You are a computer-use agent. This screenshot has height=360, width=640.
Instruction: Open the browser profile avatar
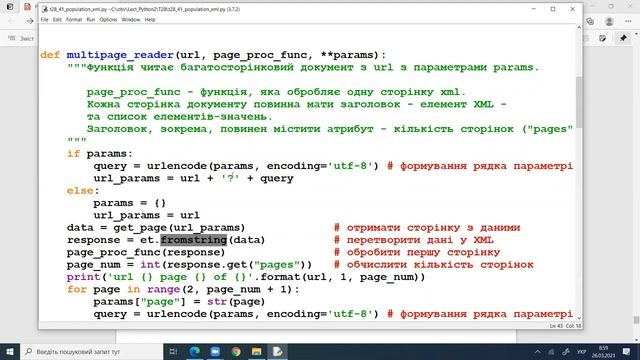[x=609, y=22]
